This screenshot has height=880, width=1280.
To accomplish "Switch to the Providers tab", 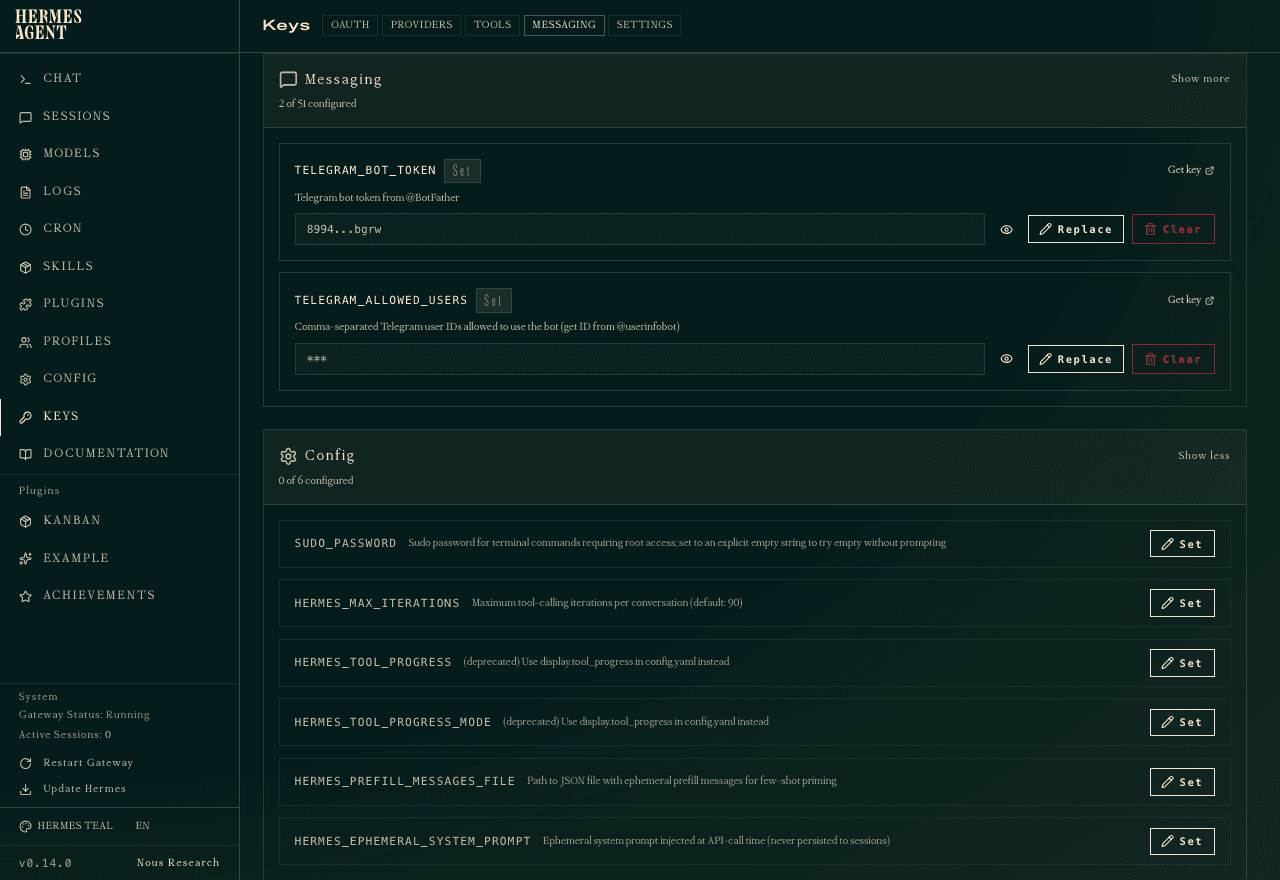I will [421, 25].
